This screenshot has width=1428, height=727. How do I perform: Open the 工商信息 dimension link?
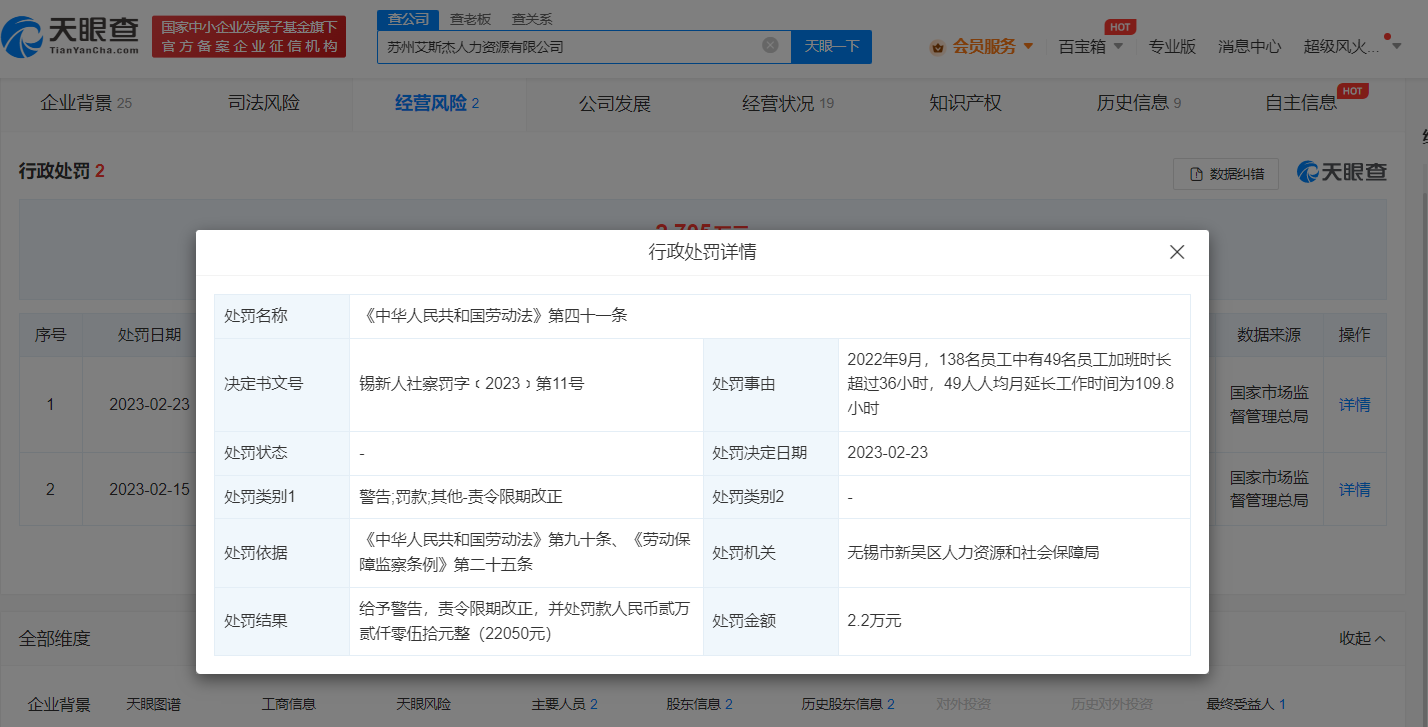(x=289, y=704)
